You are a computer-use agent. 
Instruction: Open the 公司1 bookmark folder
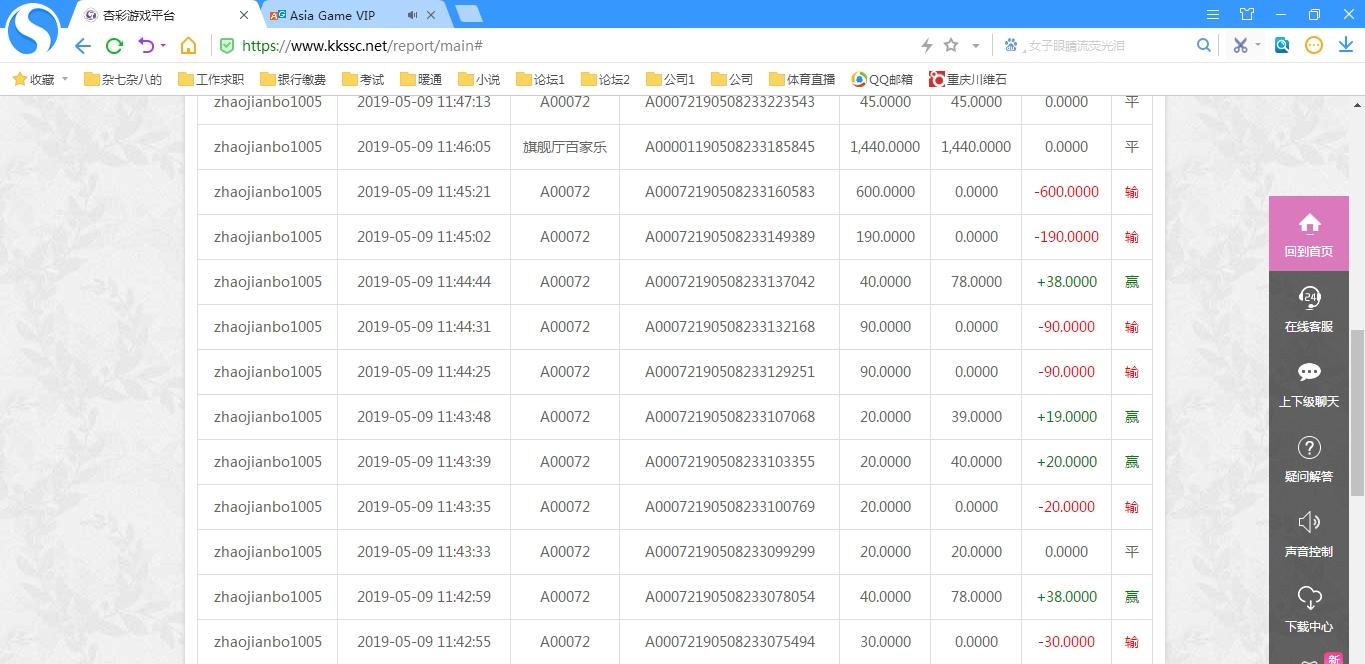pos(670,79)
